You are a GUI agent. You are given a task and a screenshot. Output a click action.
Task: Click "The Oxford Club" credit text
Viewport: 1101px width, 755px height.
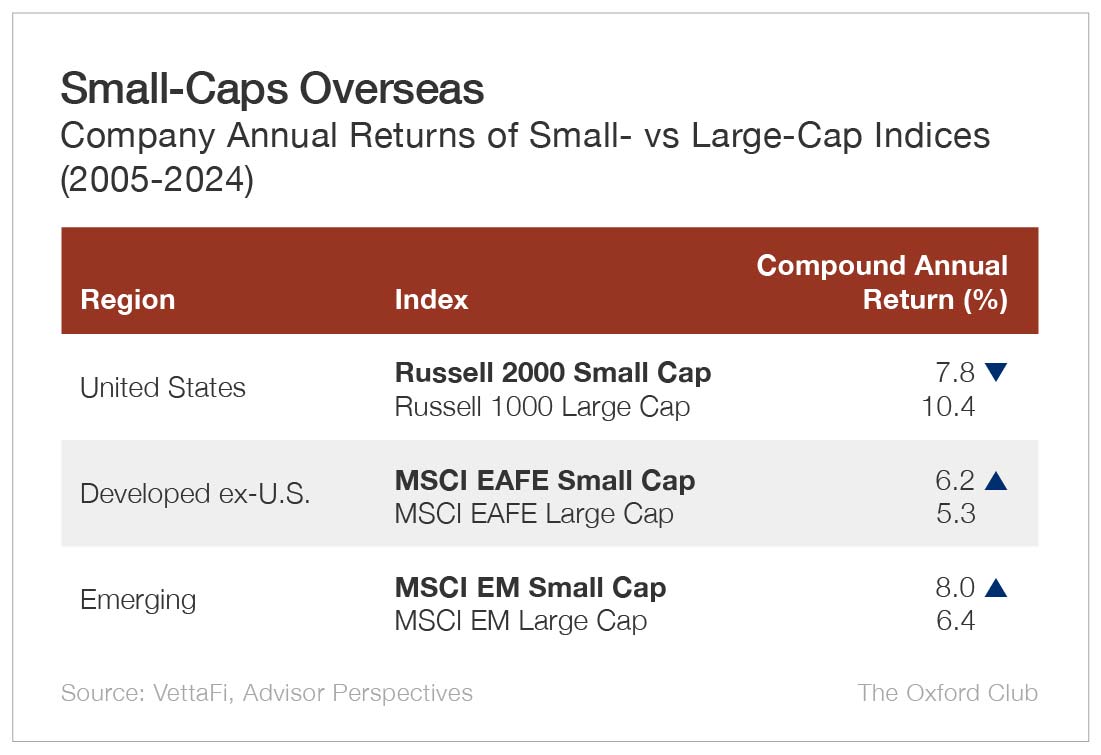coord(947,692)
